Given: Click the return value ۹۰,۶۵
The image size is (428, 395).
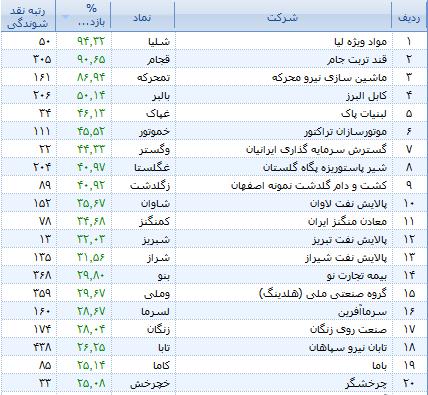Looking at the screenshot, I should coord(91,60).
